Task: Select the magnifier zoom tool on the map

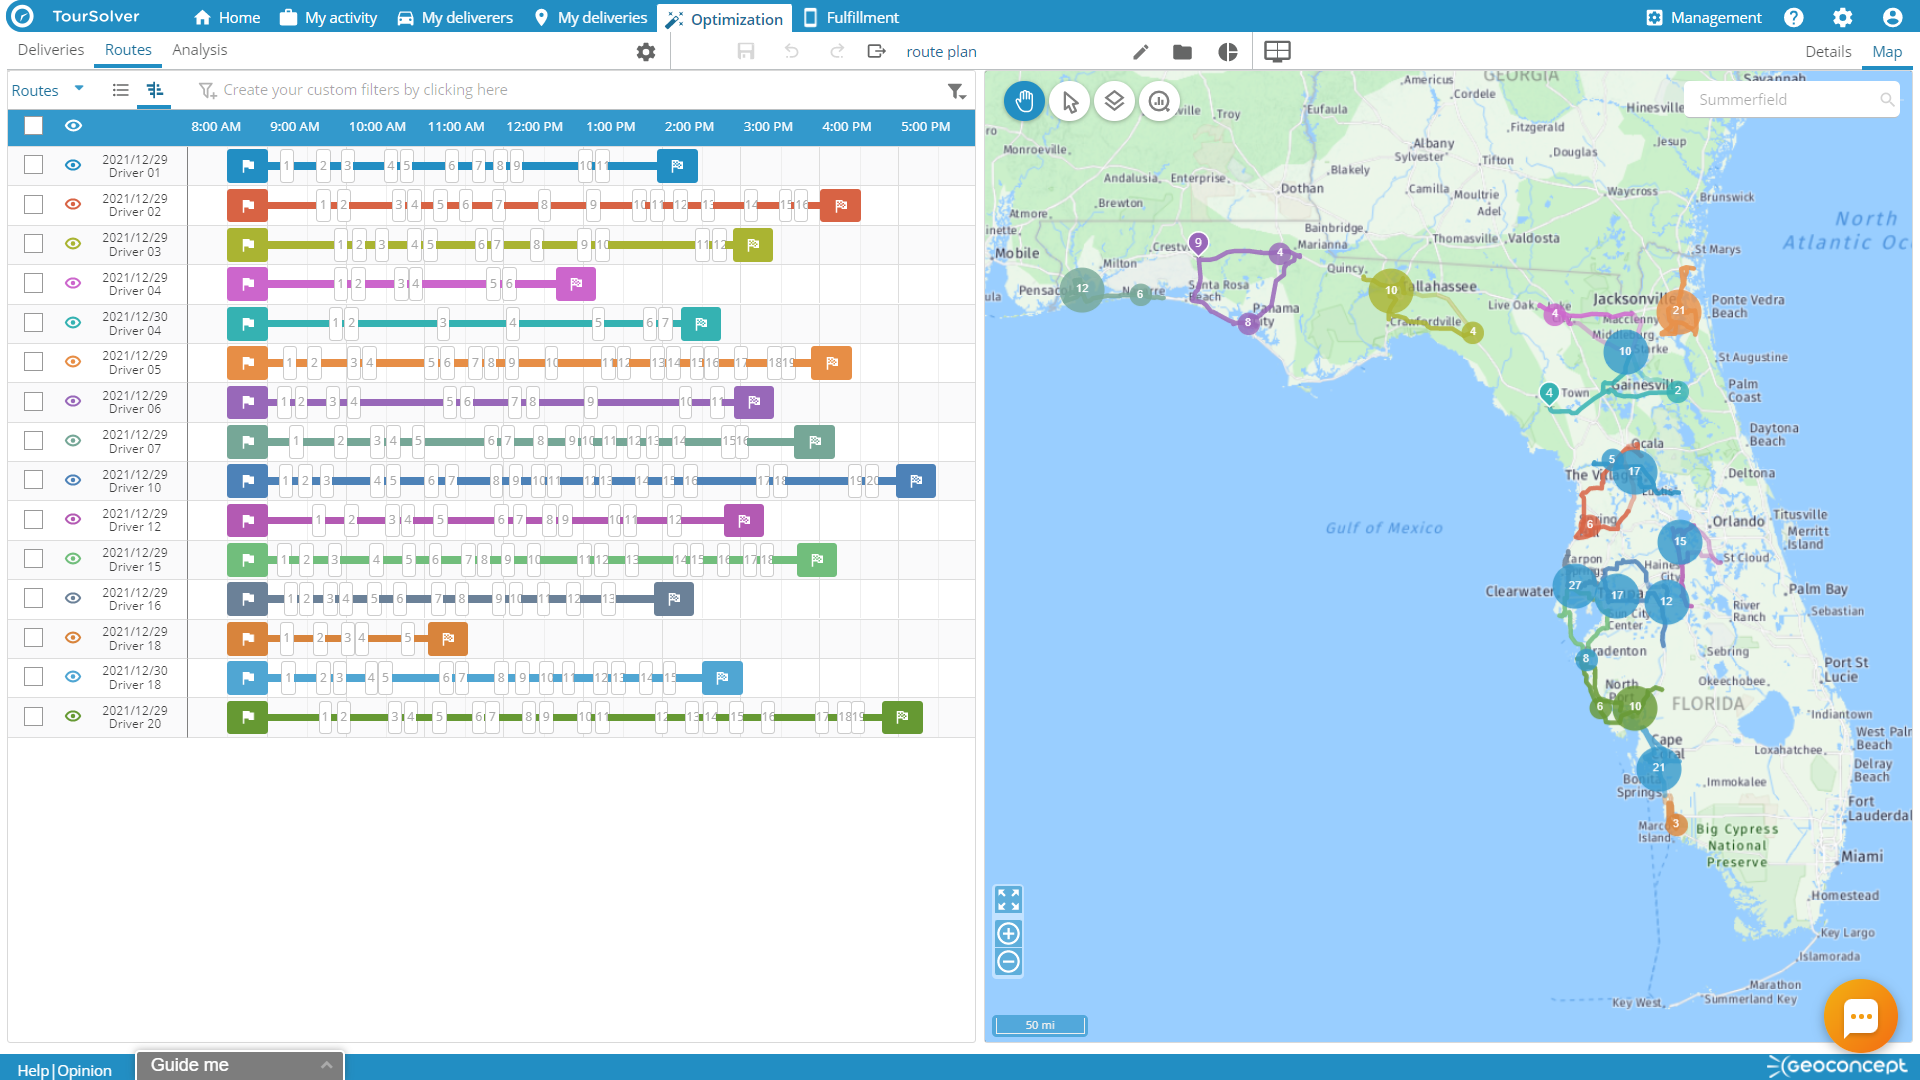Action: (1159, 101)
